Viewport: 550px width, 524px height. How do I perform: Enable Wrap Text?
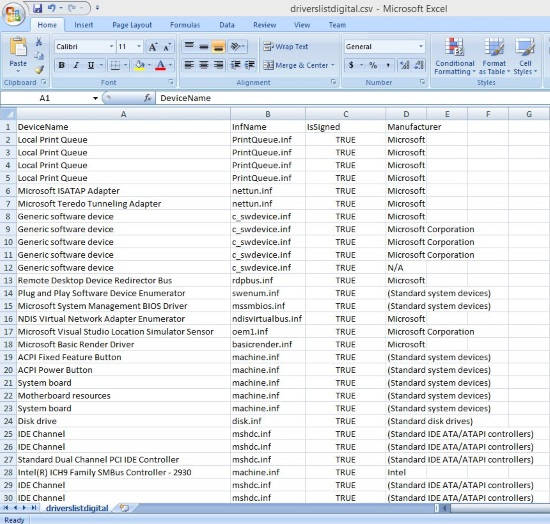(x=286, y=46)
